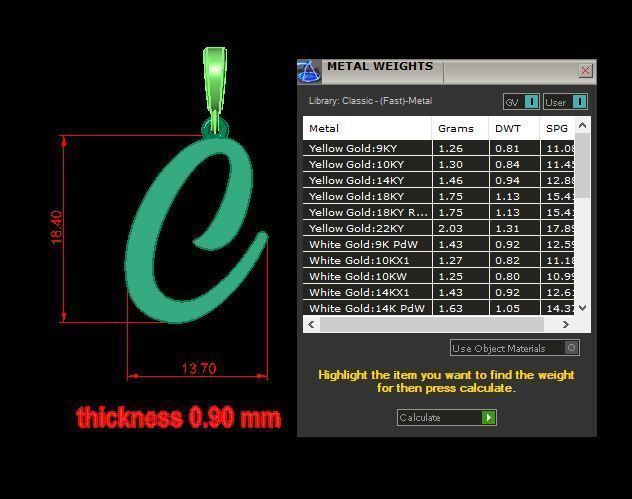632x499 pixels.
Task: Select the Yellow Gold:10KY row
Action: (439, 164)
